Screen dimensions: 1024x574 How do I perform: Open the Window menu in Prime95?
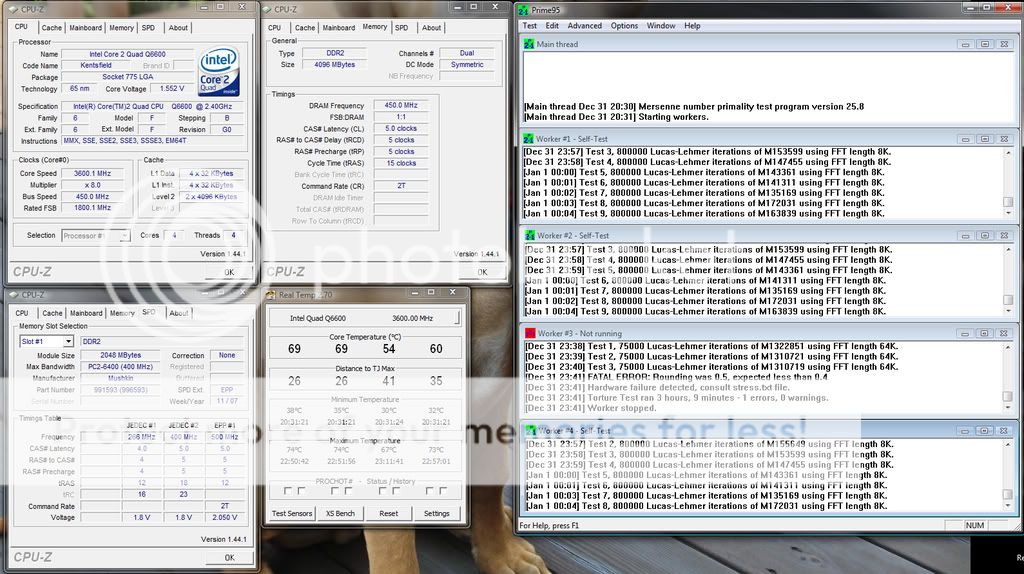661,26
